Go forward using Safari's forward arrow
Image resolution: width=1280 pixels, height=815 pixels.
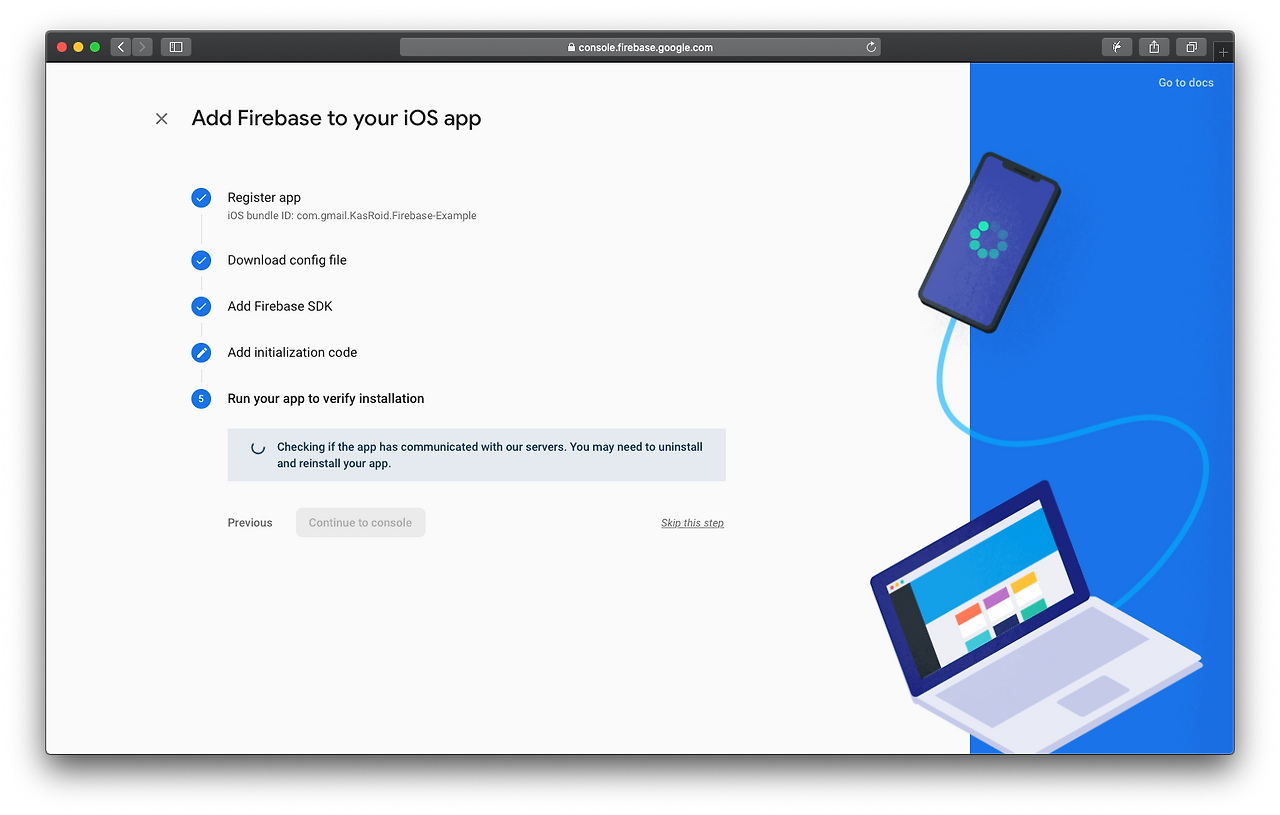tap(142, 47)
